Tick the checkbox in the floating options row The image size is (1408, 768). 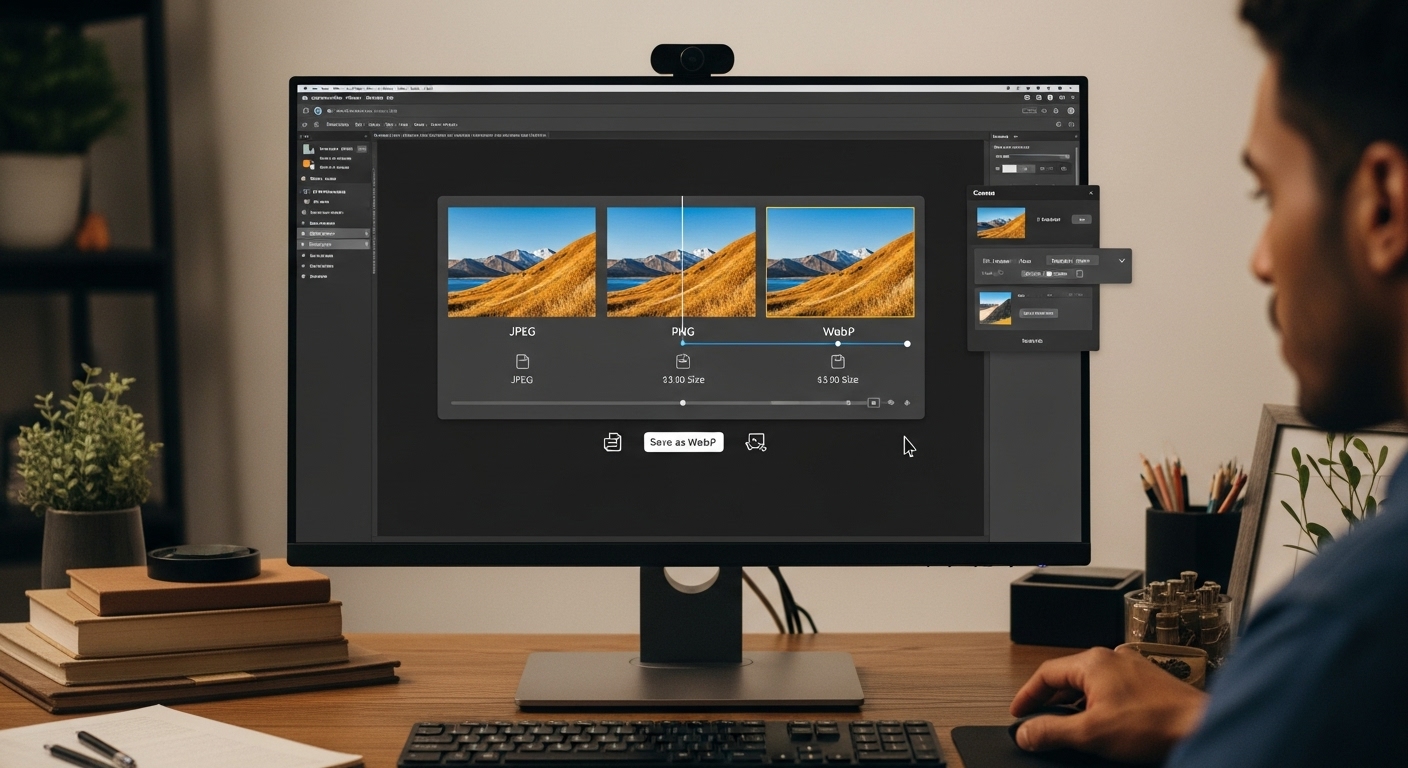tap(1079, 273)
